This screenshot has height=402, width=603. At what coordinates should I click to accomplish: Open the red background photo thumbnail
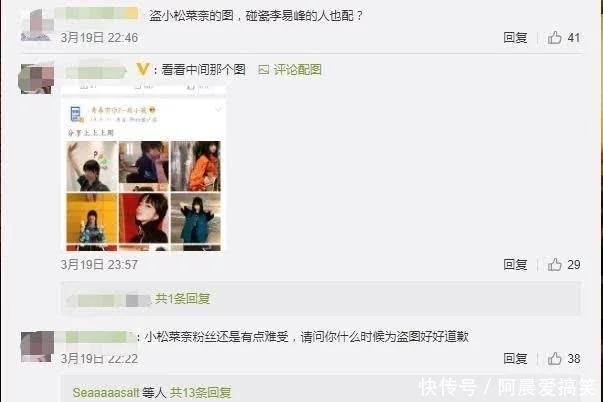click(144, 218)
